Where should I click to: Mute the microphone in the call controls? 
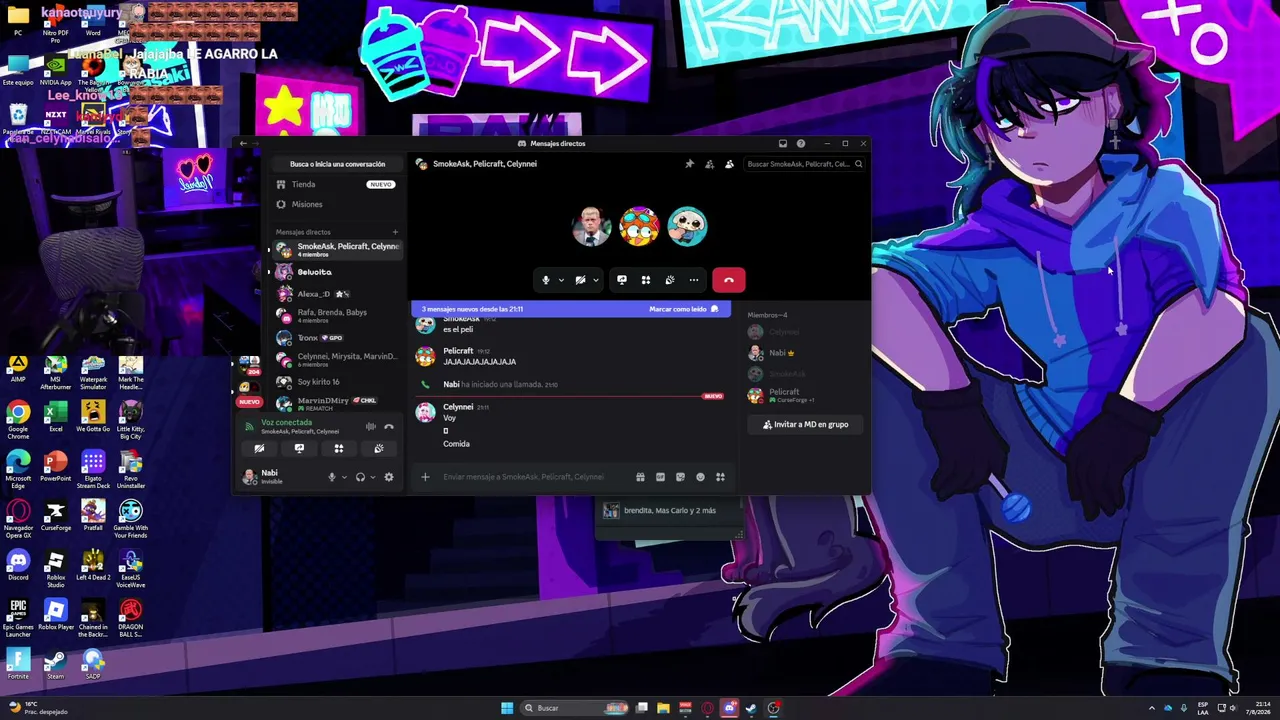click(x=545, y=280)
